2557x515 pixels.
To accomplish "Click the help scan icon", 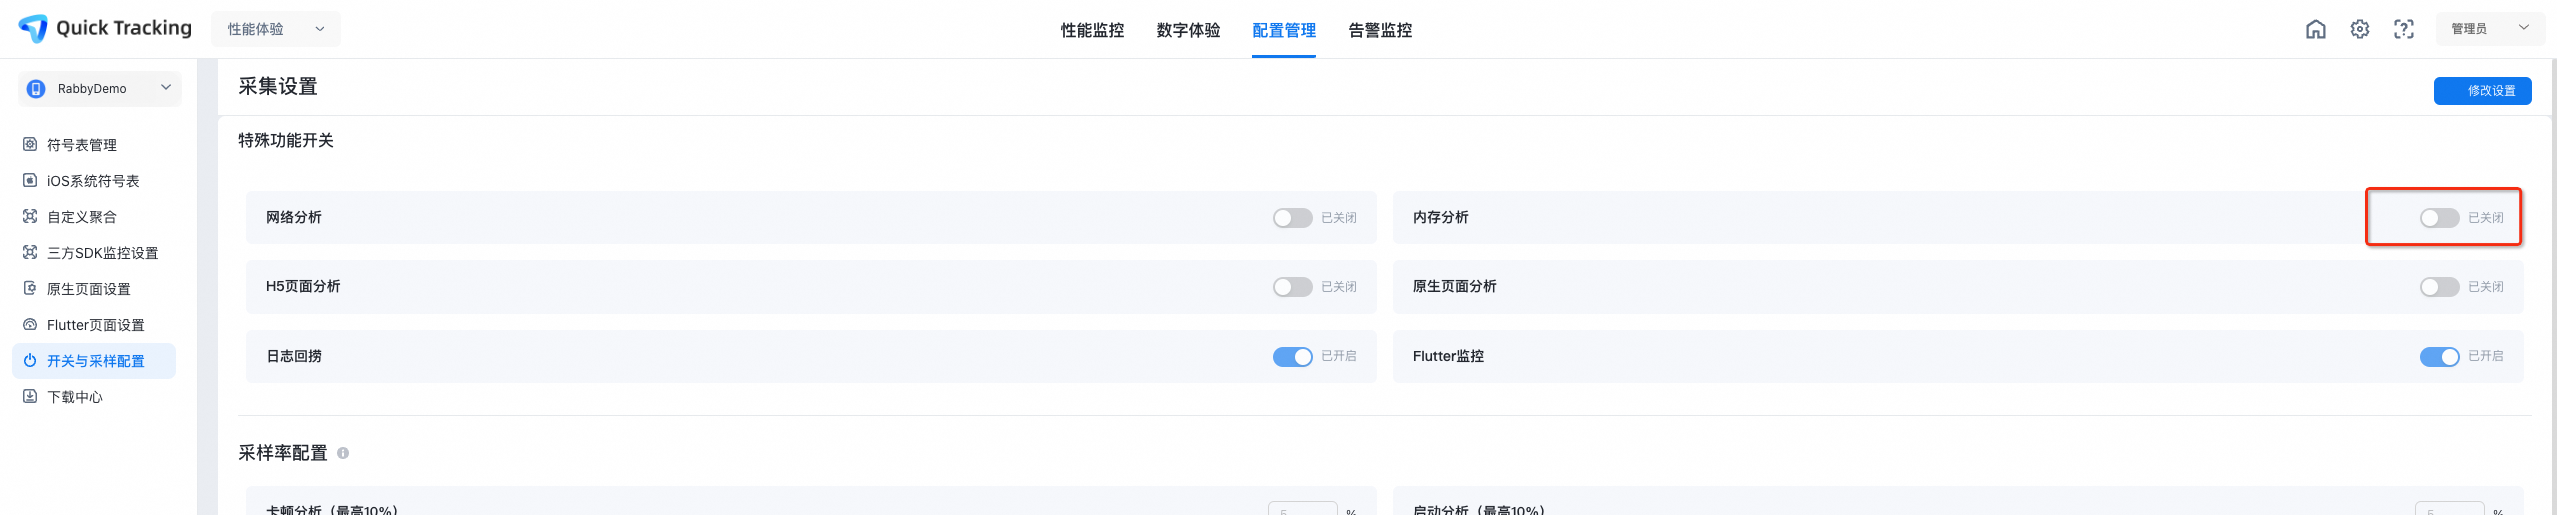I will (2403, 29).
